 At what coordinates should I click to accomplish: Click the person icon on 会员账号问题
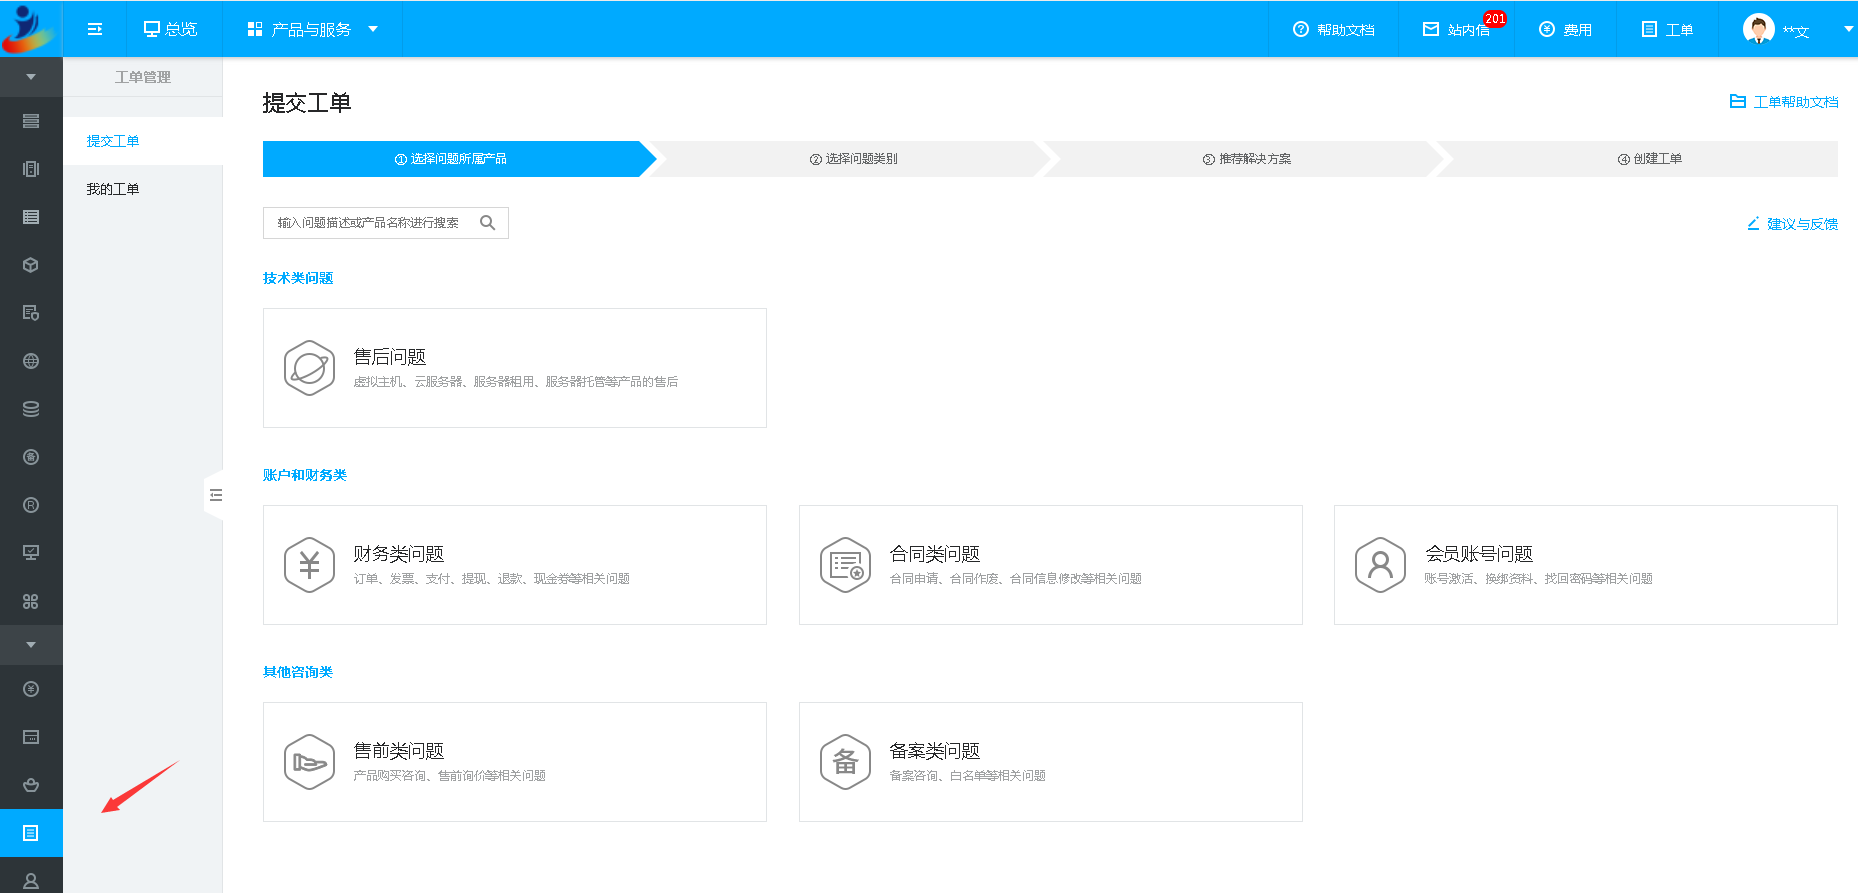[x=1380, y=565]
